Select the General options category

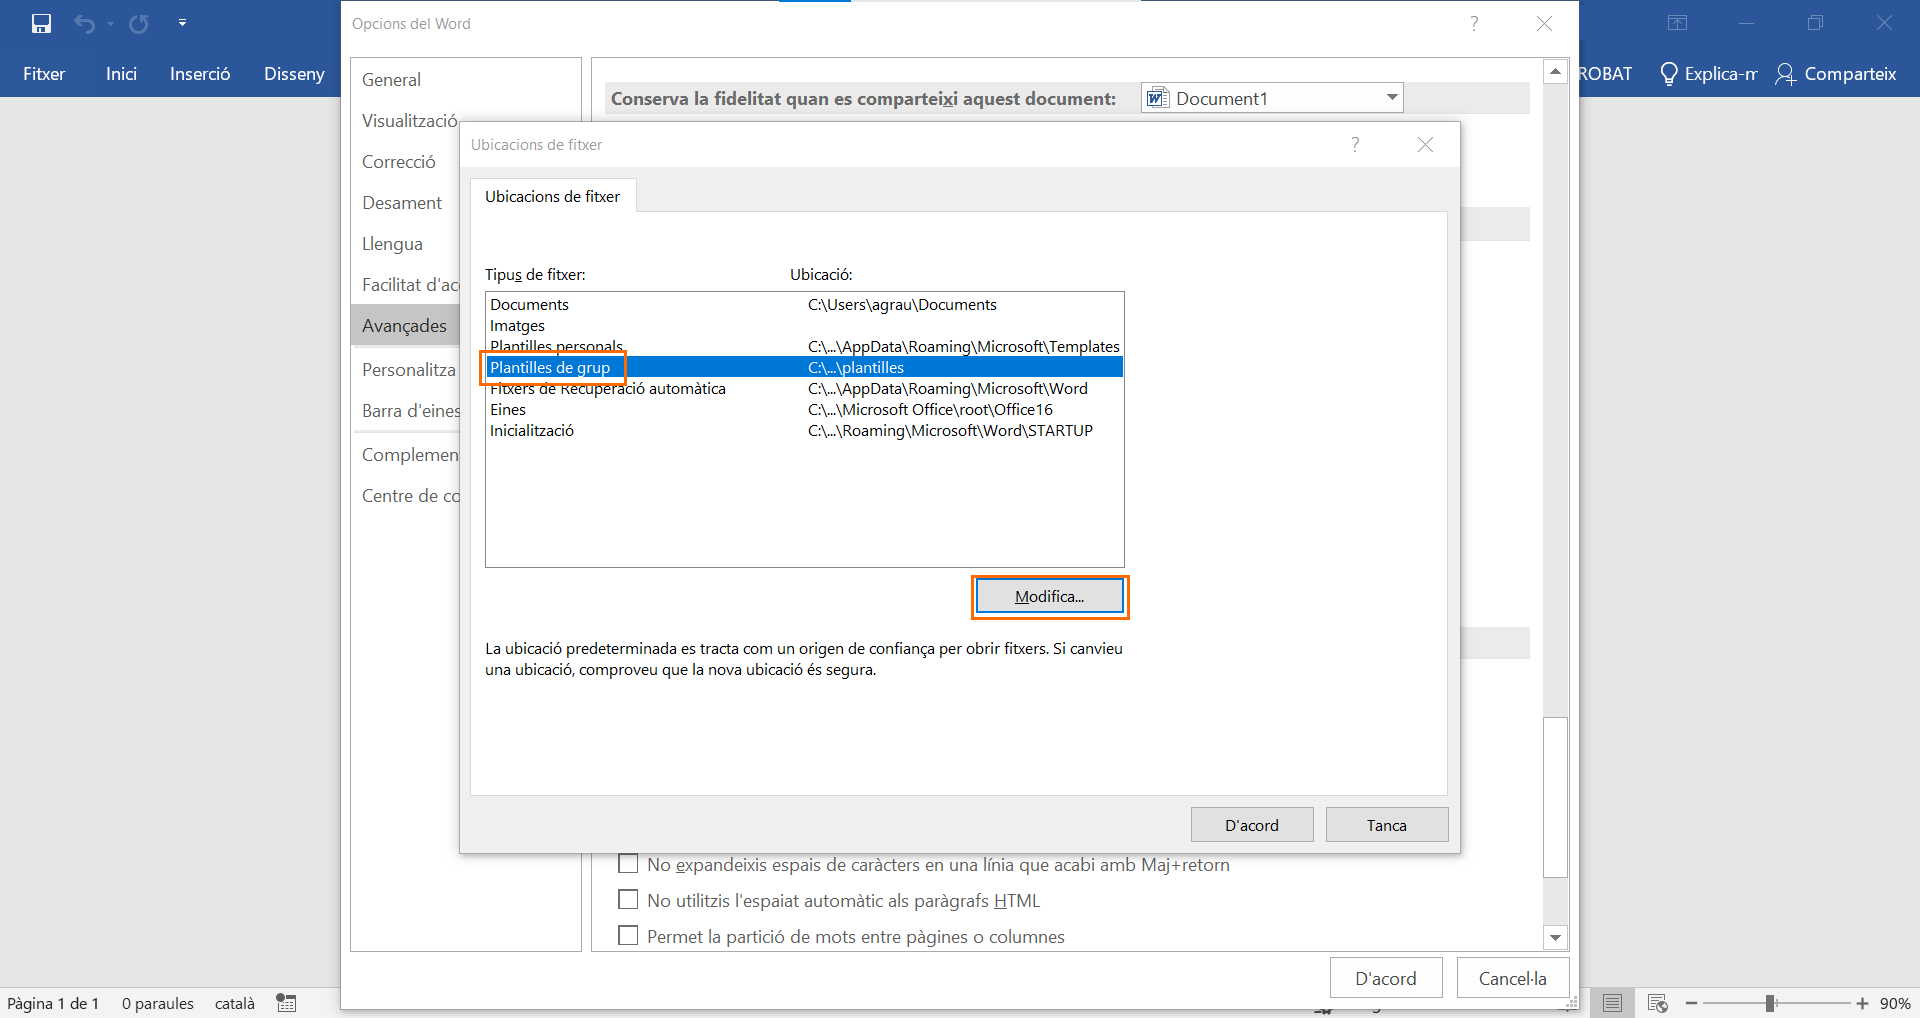(391, 80)
